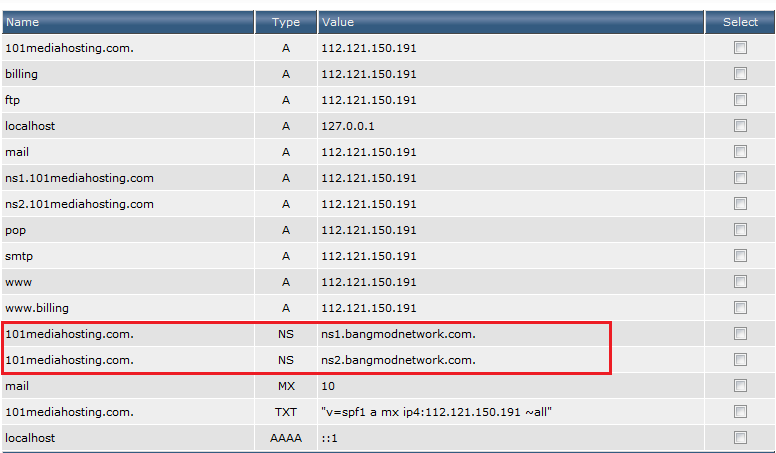Select the TXT spf record checkbox
The width and height of the screenshot is (776, 453).
pyautogui.click(x=740, y=411)
